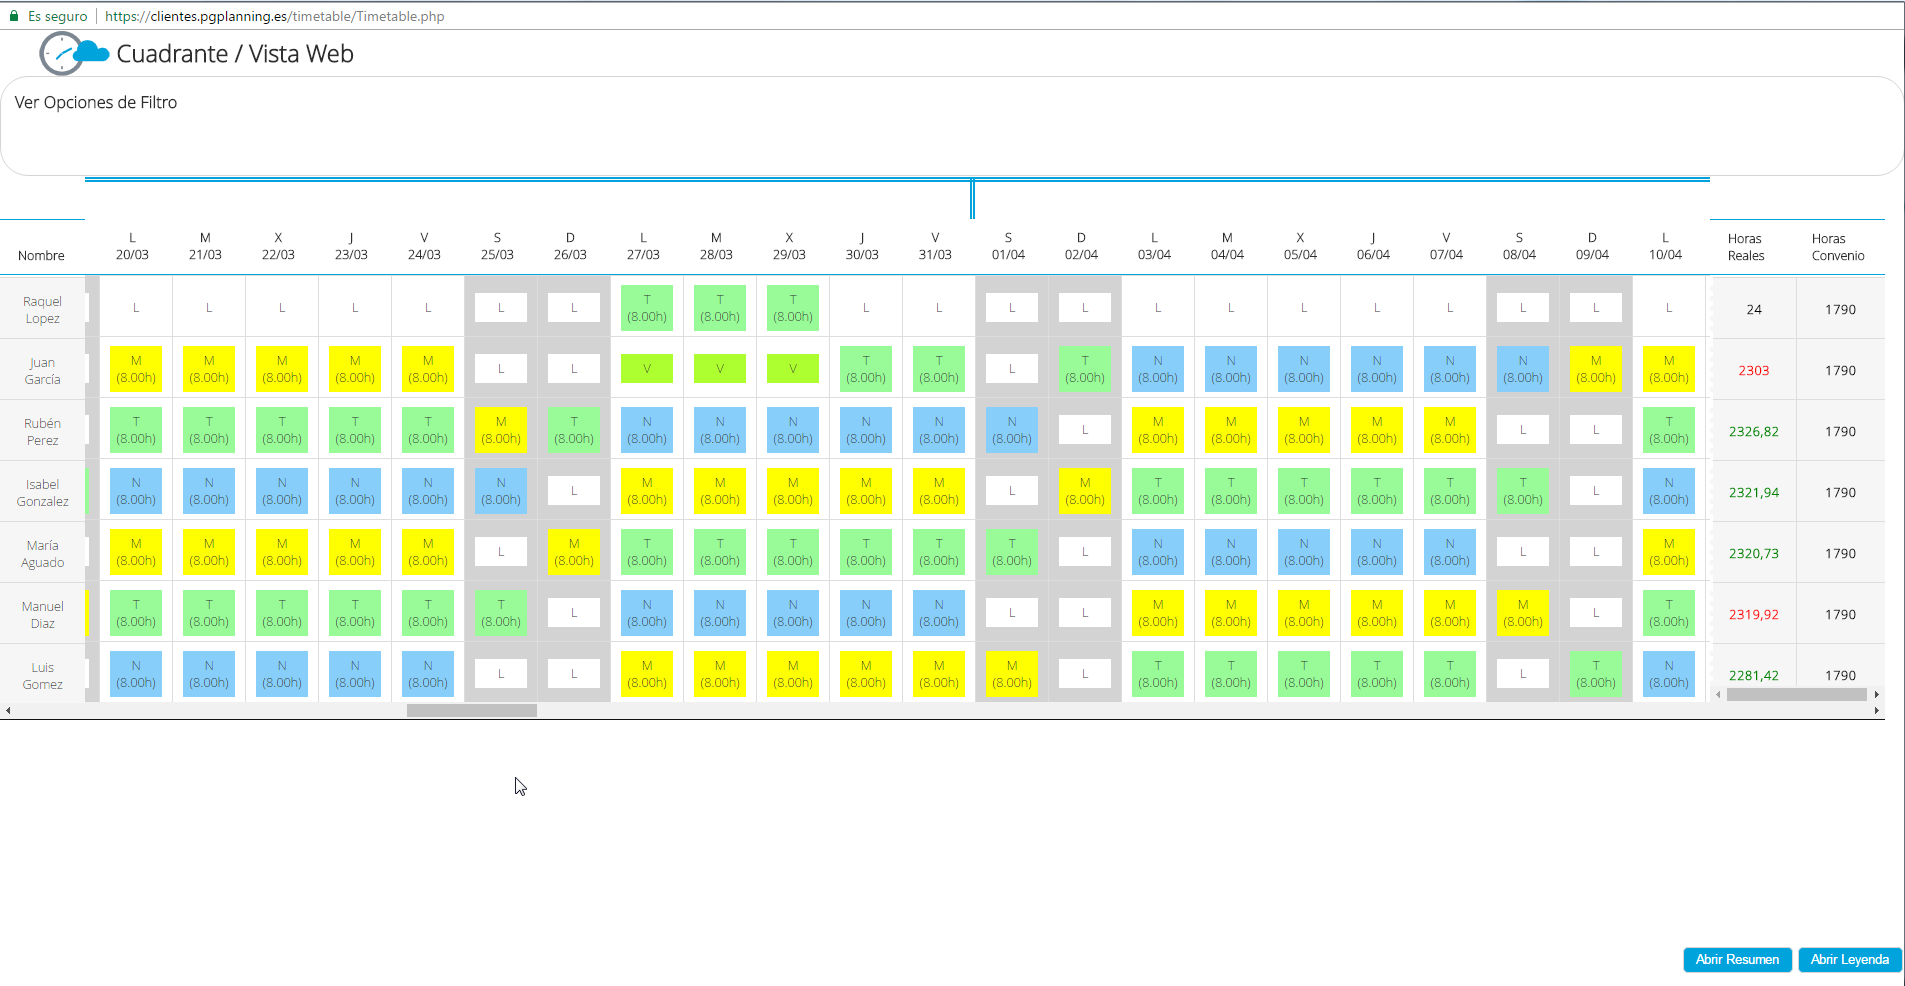Click the horizontal scrollbar track below the table

click(470, 710)
